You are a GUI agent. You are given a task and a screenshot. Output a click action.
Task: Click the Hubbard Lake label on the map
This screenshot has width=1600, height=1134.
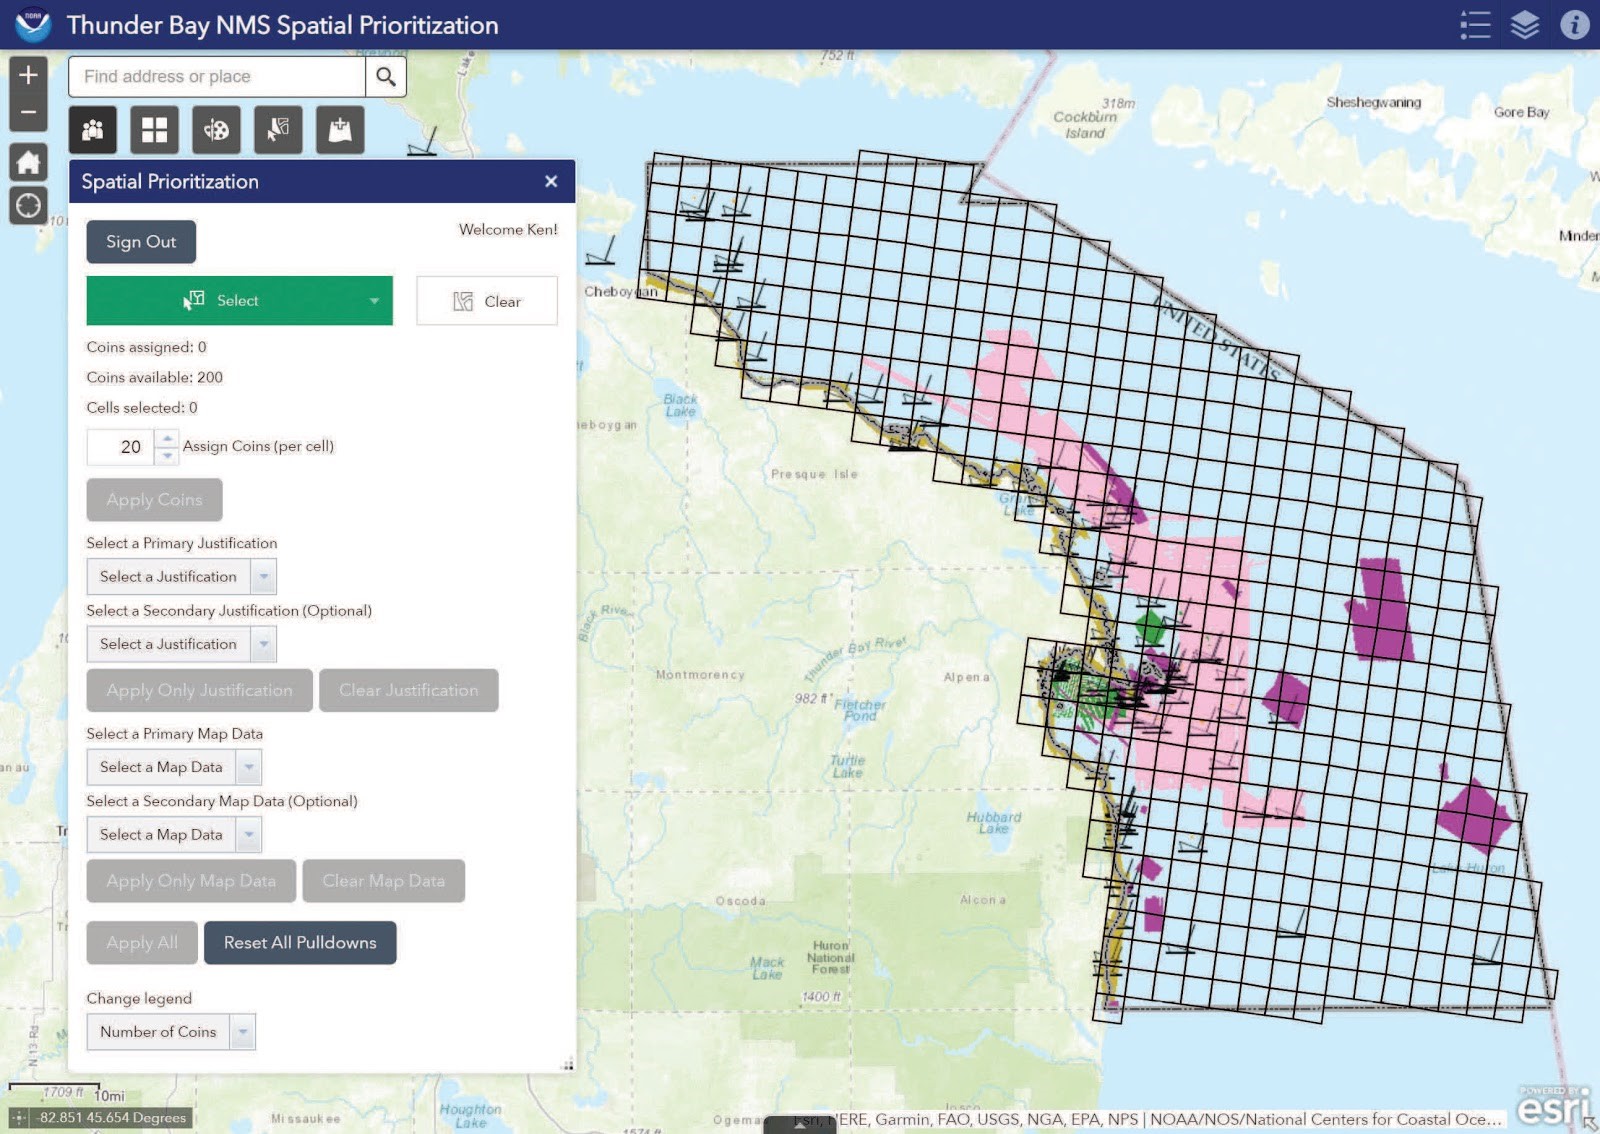pyautogui.click(x=994, y=823)
